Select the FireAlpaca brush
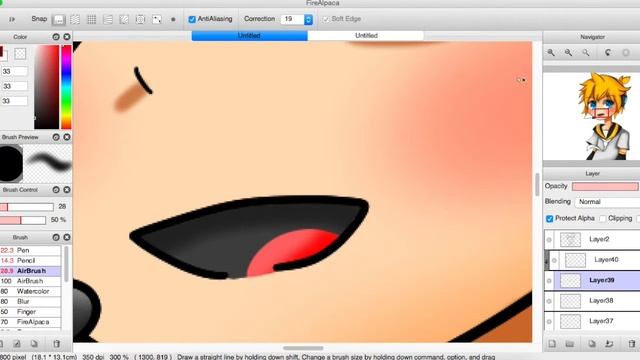 [31, 322]
